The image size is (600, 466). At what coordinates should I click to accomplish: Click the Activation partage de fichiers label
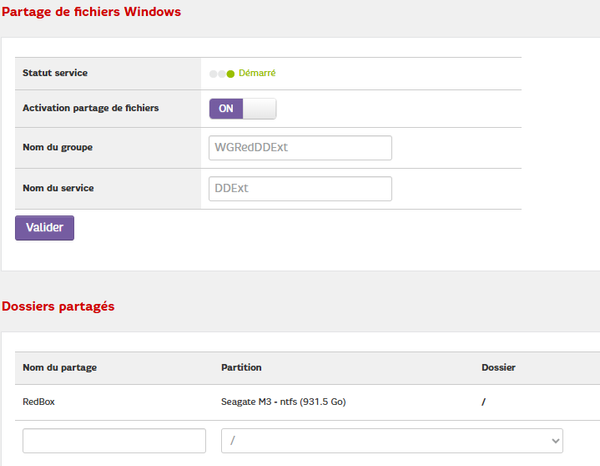pos(90,108)
